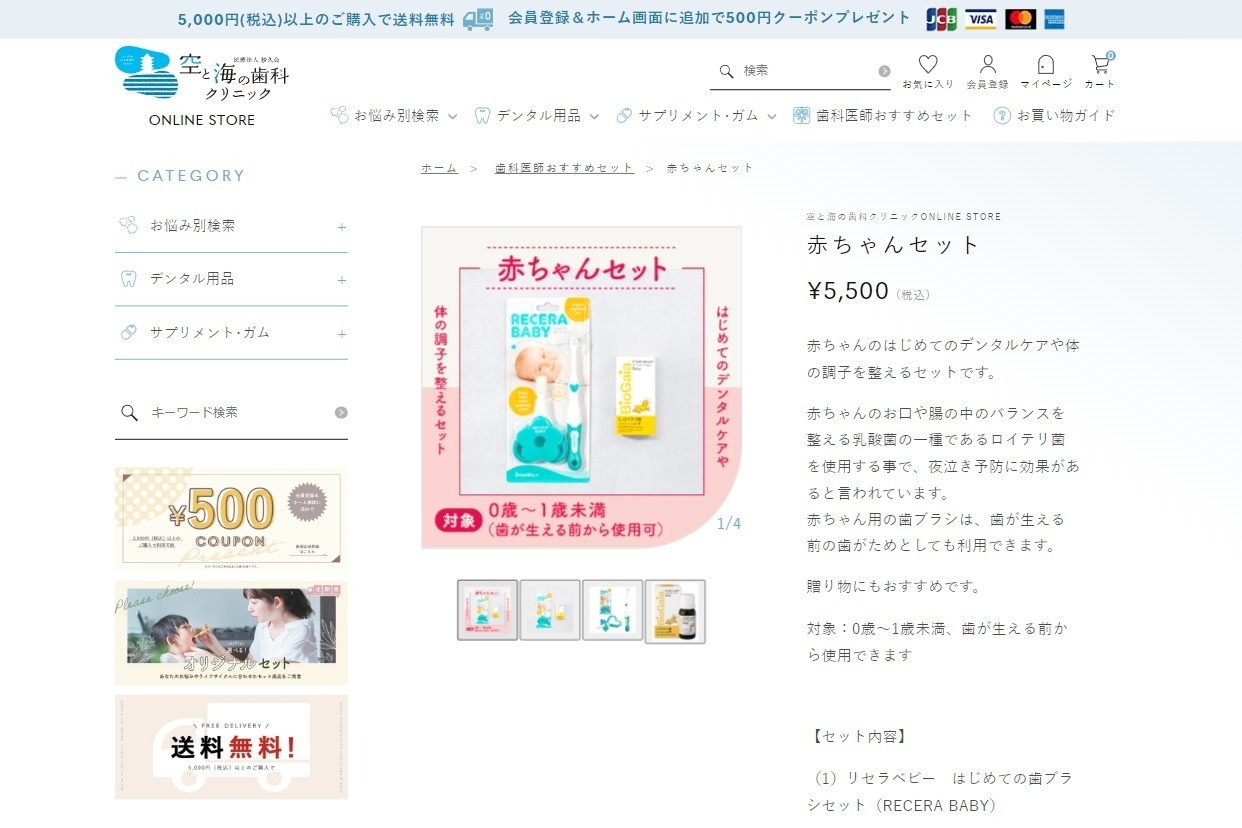The height and width of the screenshot is (828, 1242).
Task: Click the sidebar デンタル用品 tooth icon
Action: [x=128, y=279]
